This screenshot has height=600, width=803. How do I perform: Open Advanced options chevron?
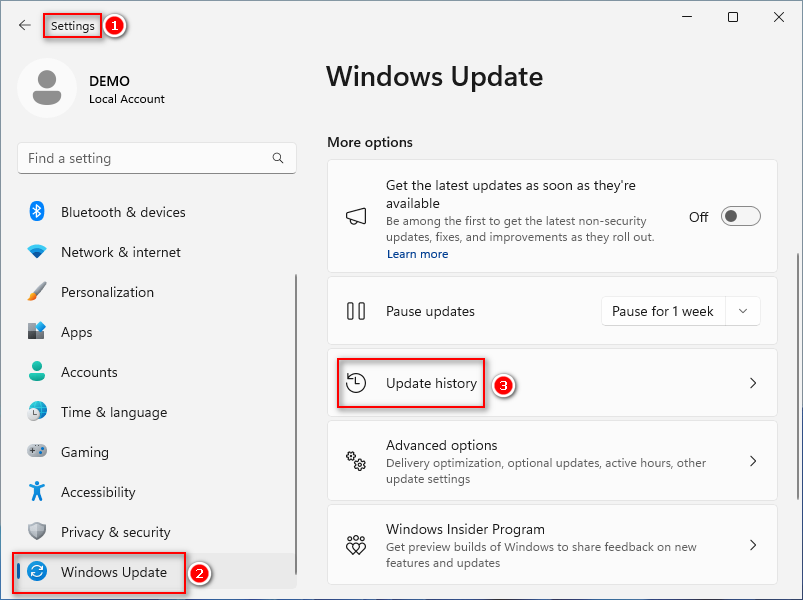click(x=753, y=461)
